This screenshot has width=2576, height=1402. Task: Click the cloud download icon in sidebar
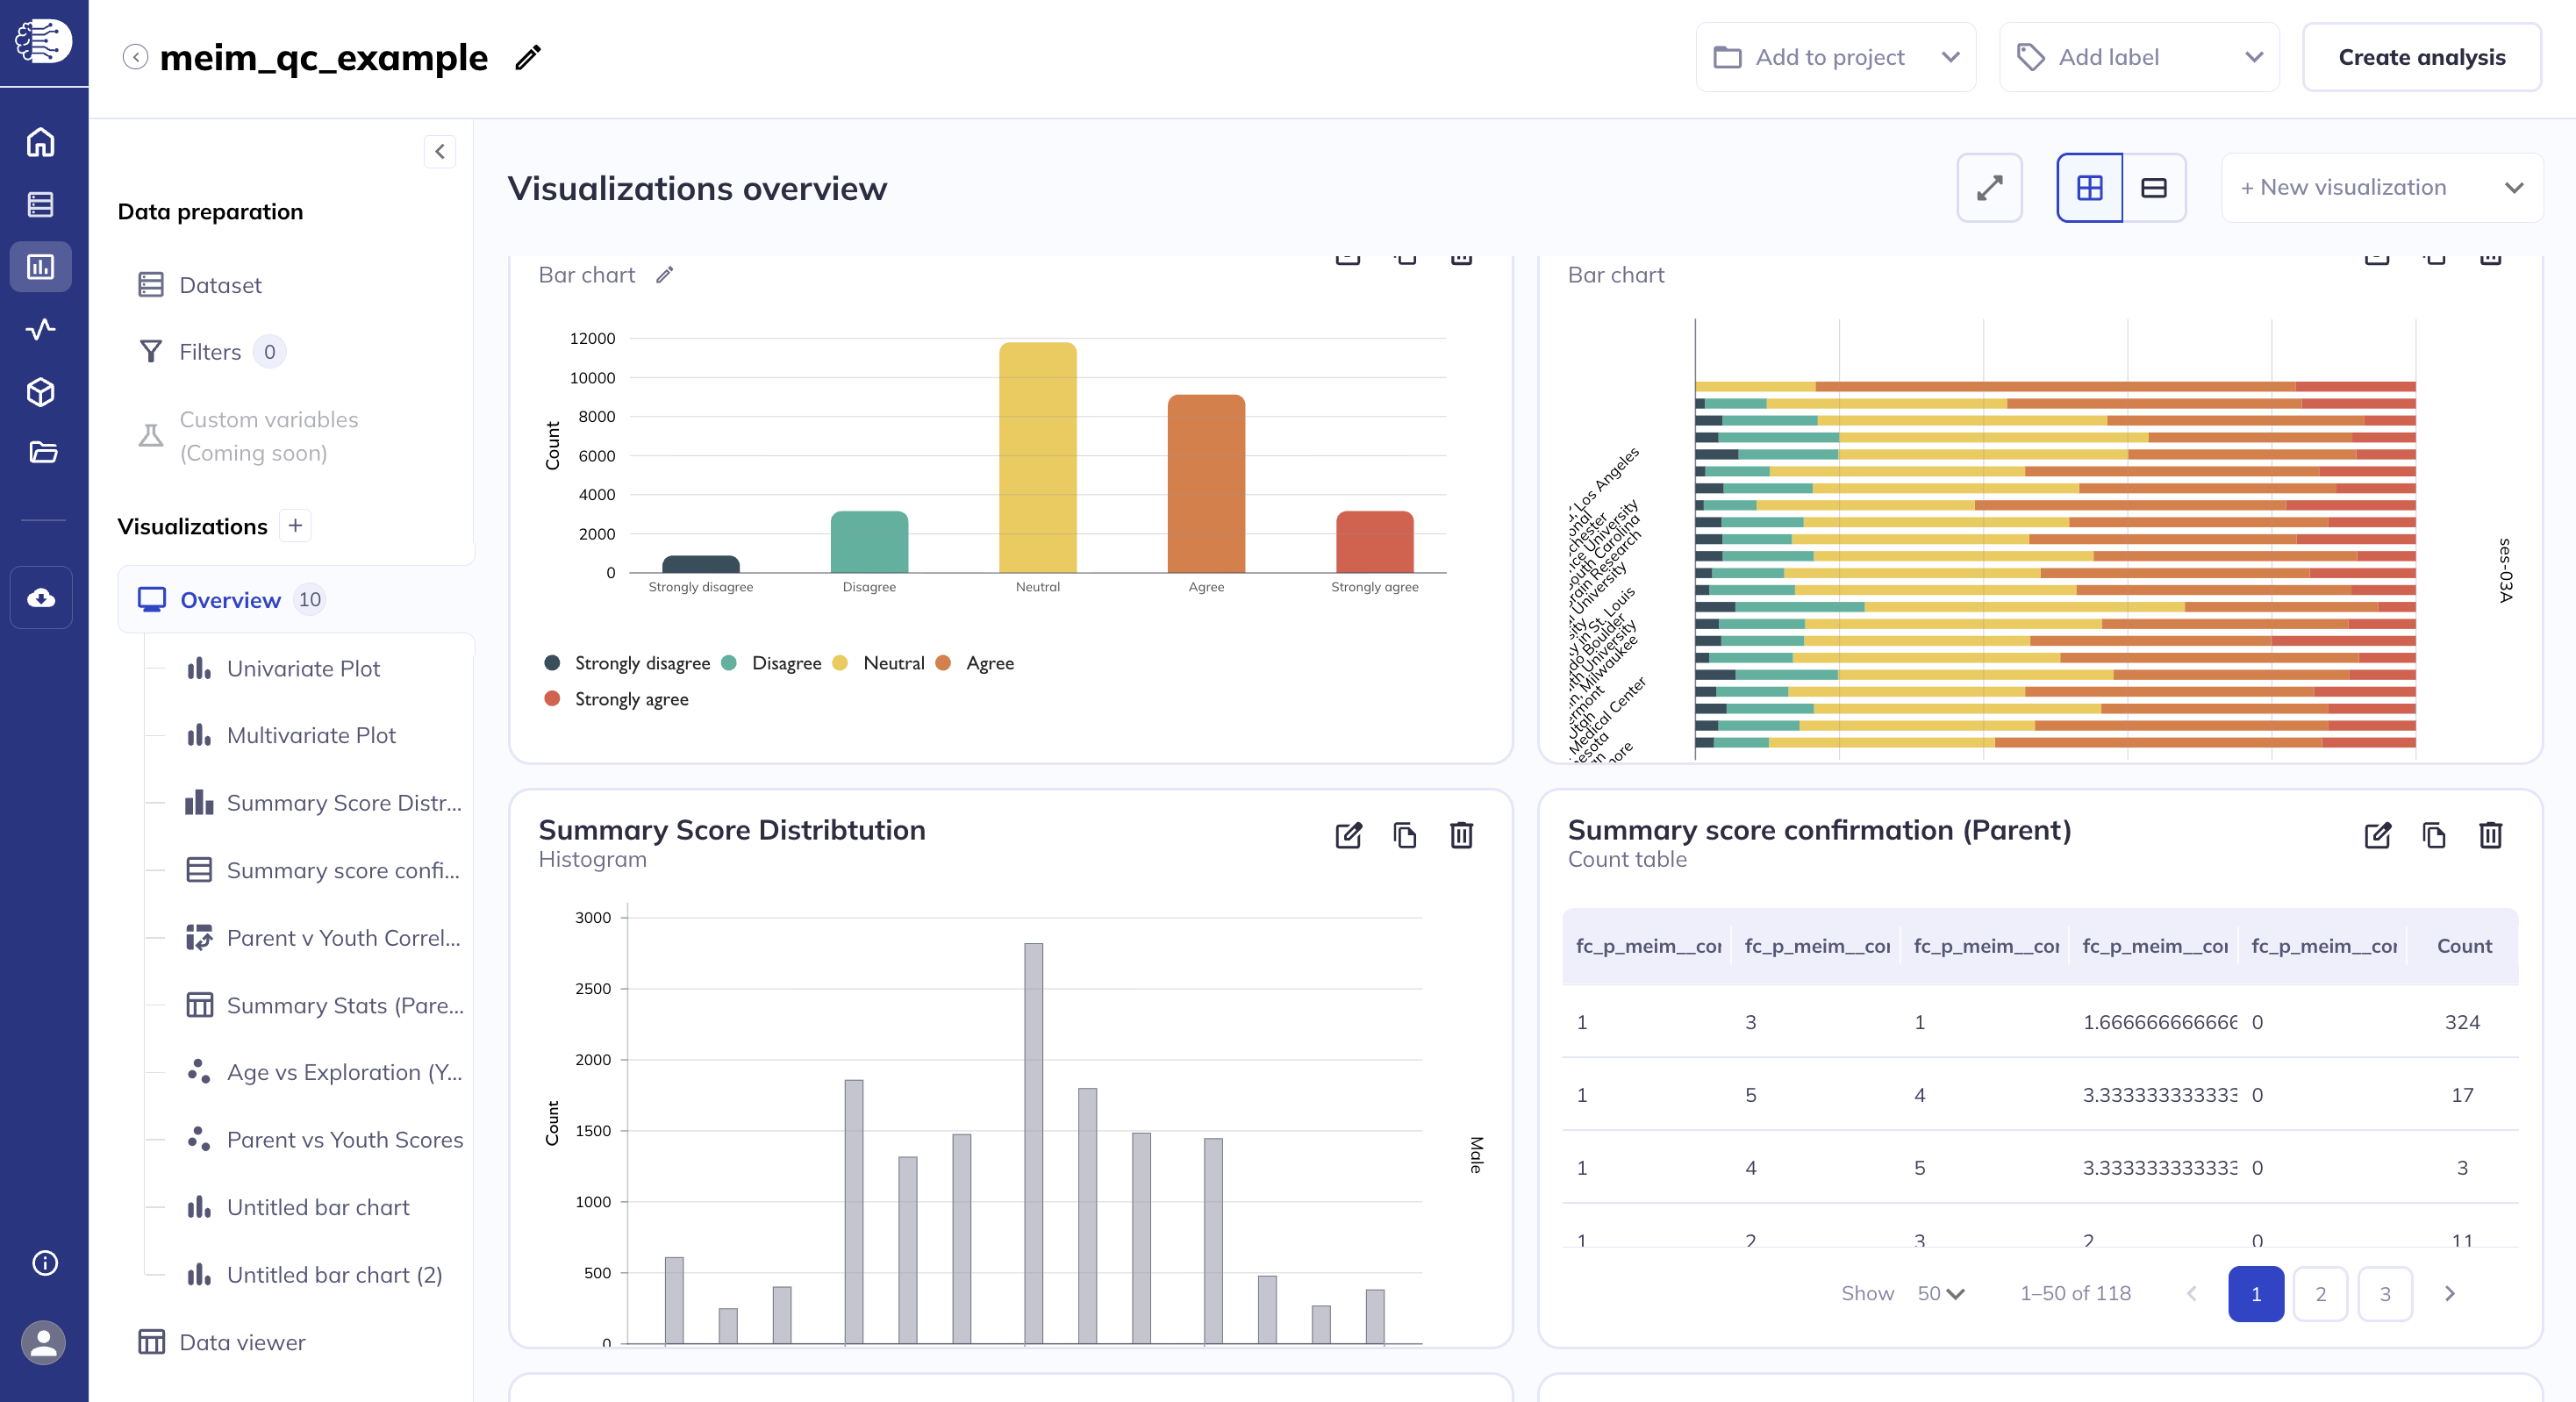pos(41,598)
